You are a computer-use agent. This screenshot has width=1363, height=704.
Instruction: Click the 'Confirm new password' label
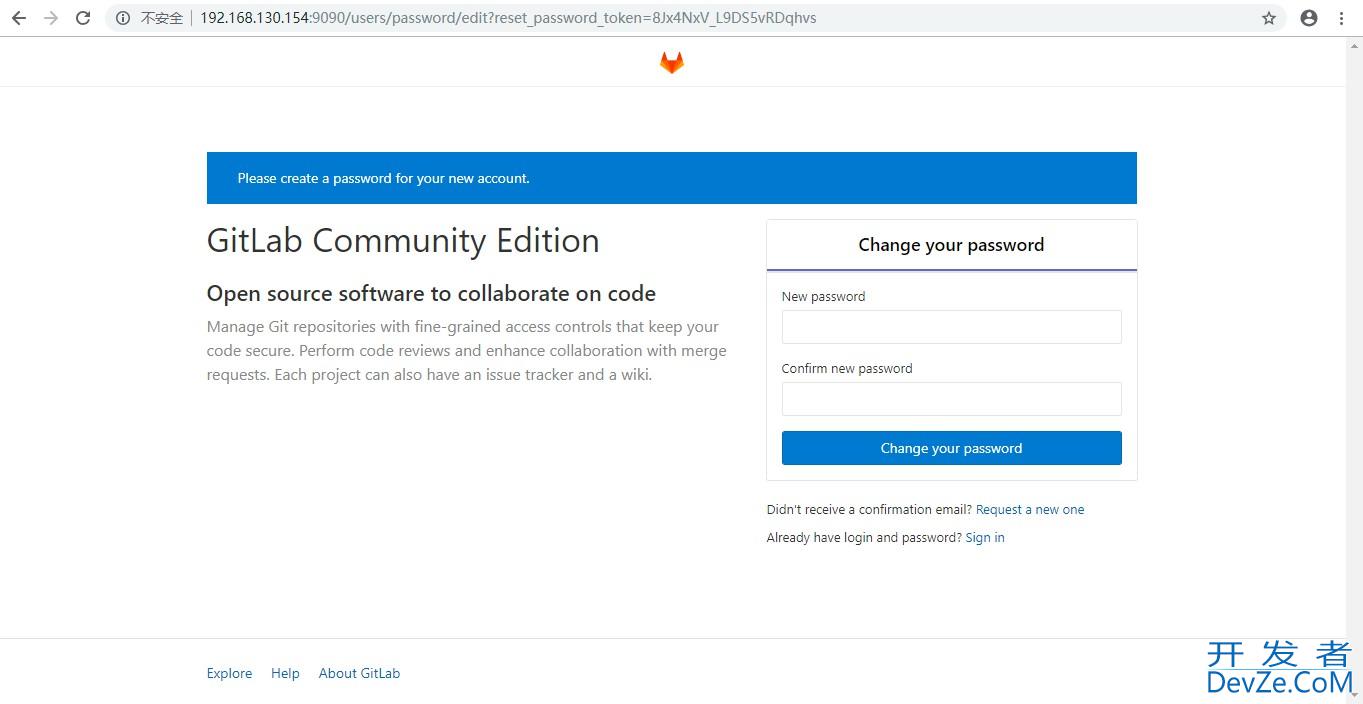pos(847,368)
